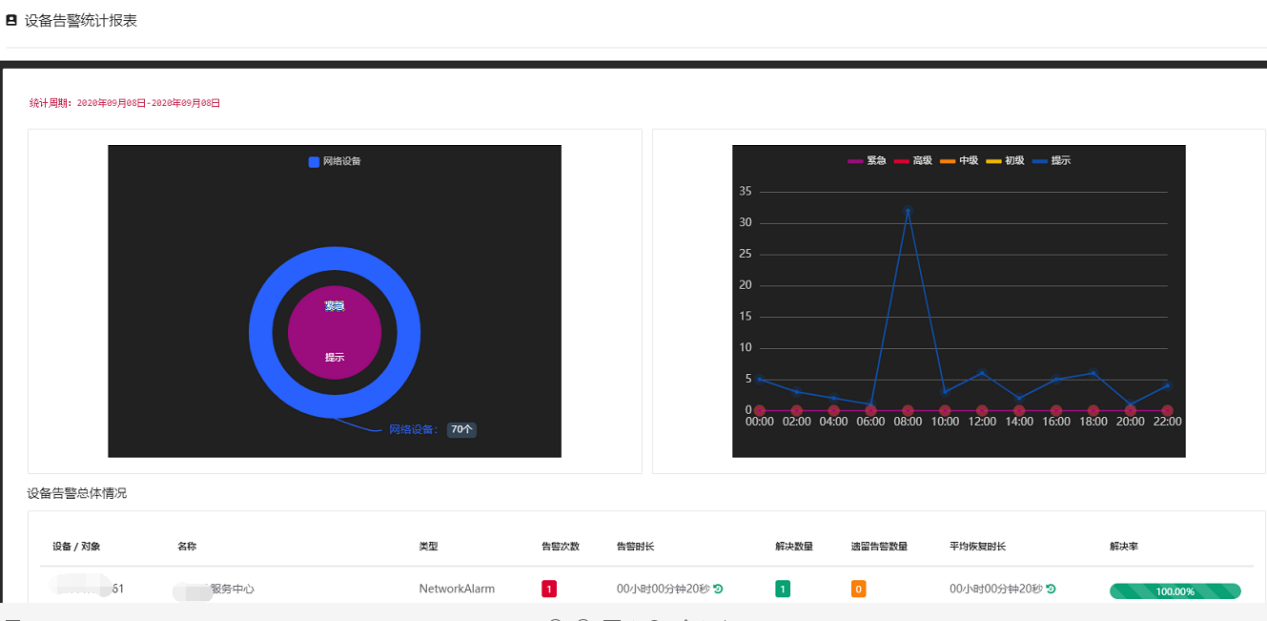Image resolution: width=1267 pixels, height=621 pixels.
Task: Hide the 中级 series legend
Action: (x=958, y=160)
